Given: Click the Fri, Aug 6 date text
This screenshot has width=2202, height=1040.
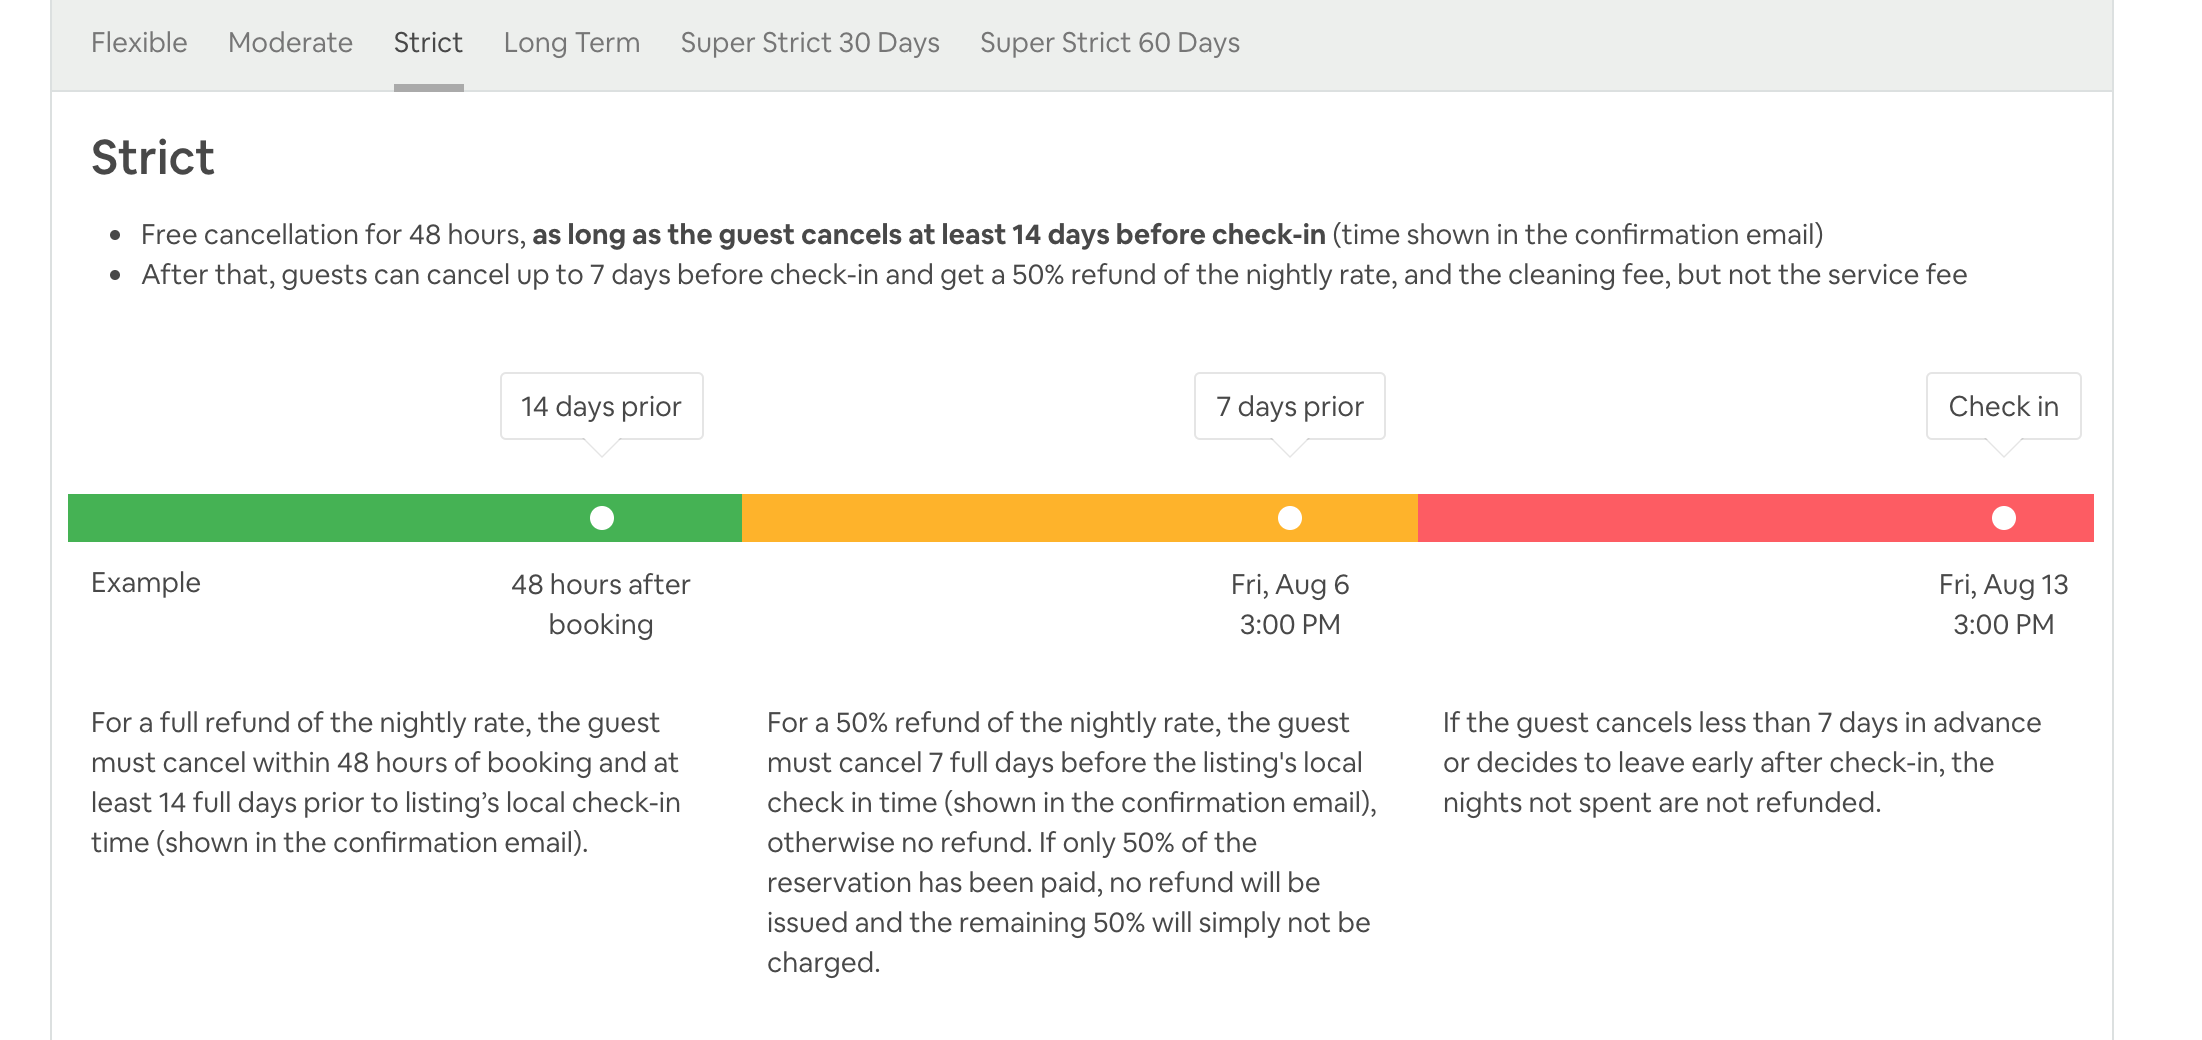Looking at the screenshot, I should [x=1289, y=585].
